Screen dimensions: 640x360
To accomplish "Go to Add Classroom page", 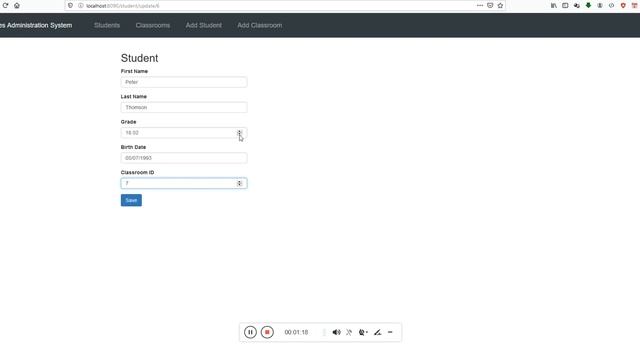I will [260, 25].
